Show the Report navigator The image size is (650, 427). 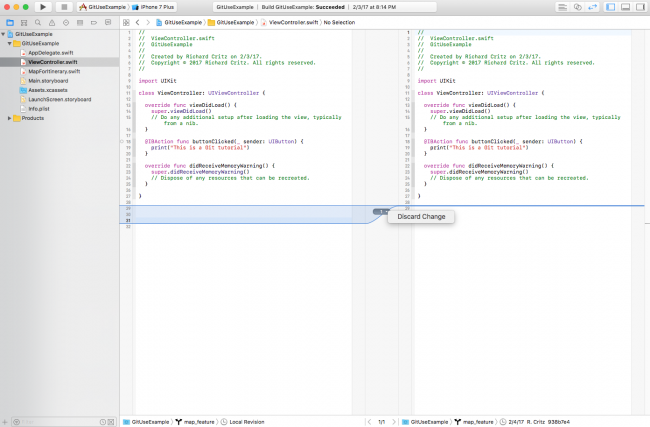coord(108,22)
